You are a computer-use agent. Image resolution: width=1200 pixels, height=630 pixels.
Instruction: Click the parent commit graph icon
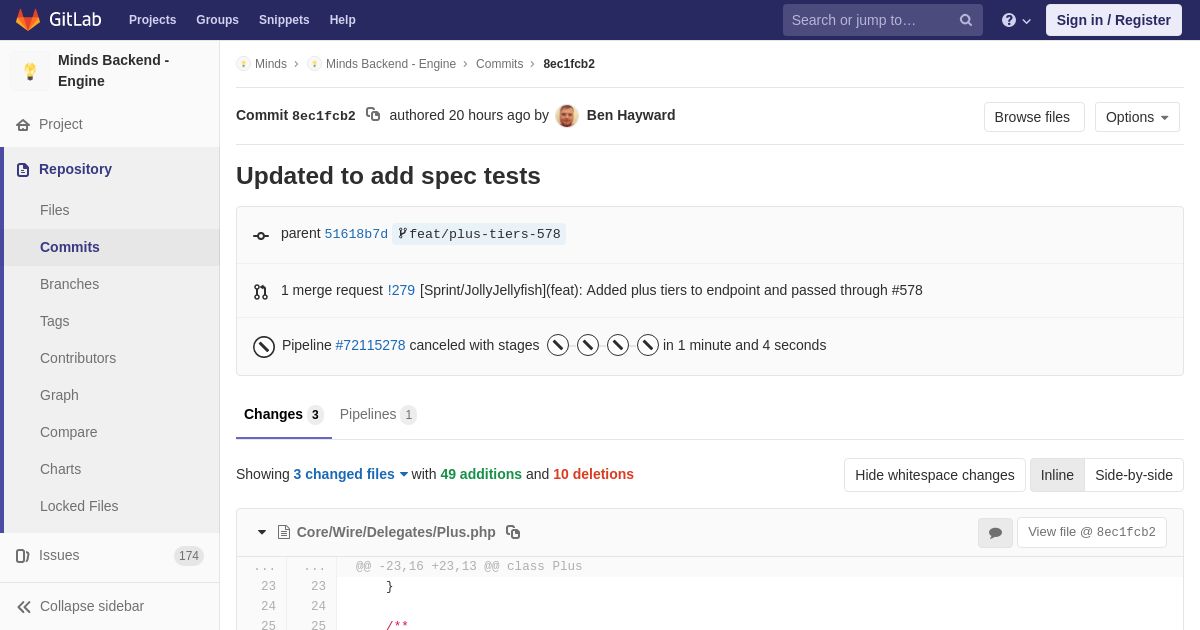click(261, 236)
